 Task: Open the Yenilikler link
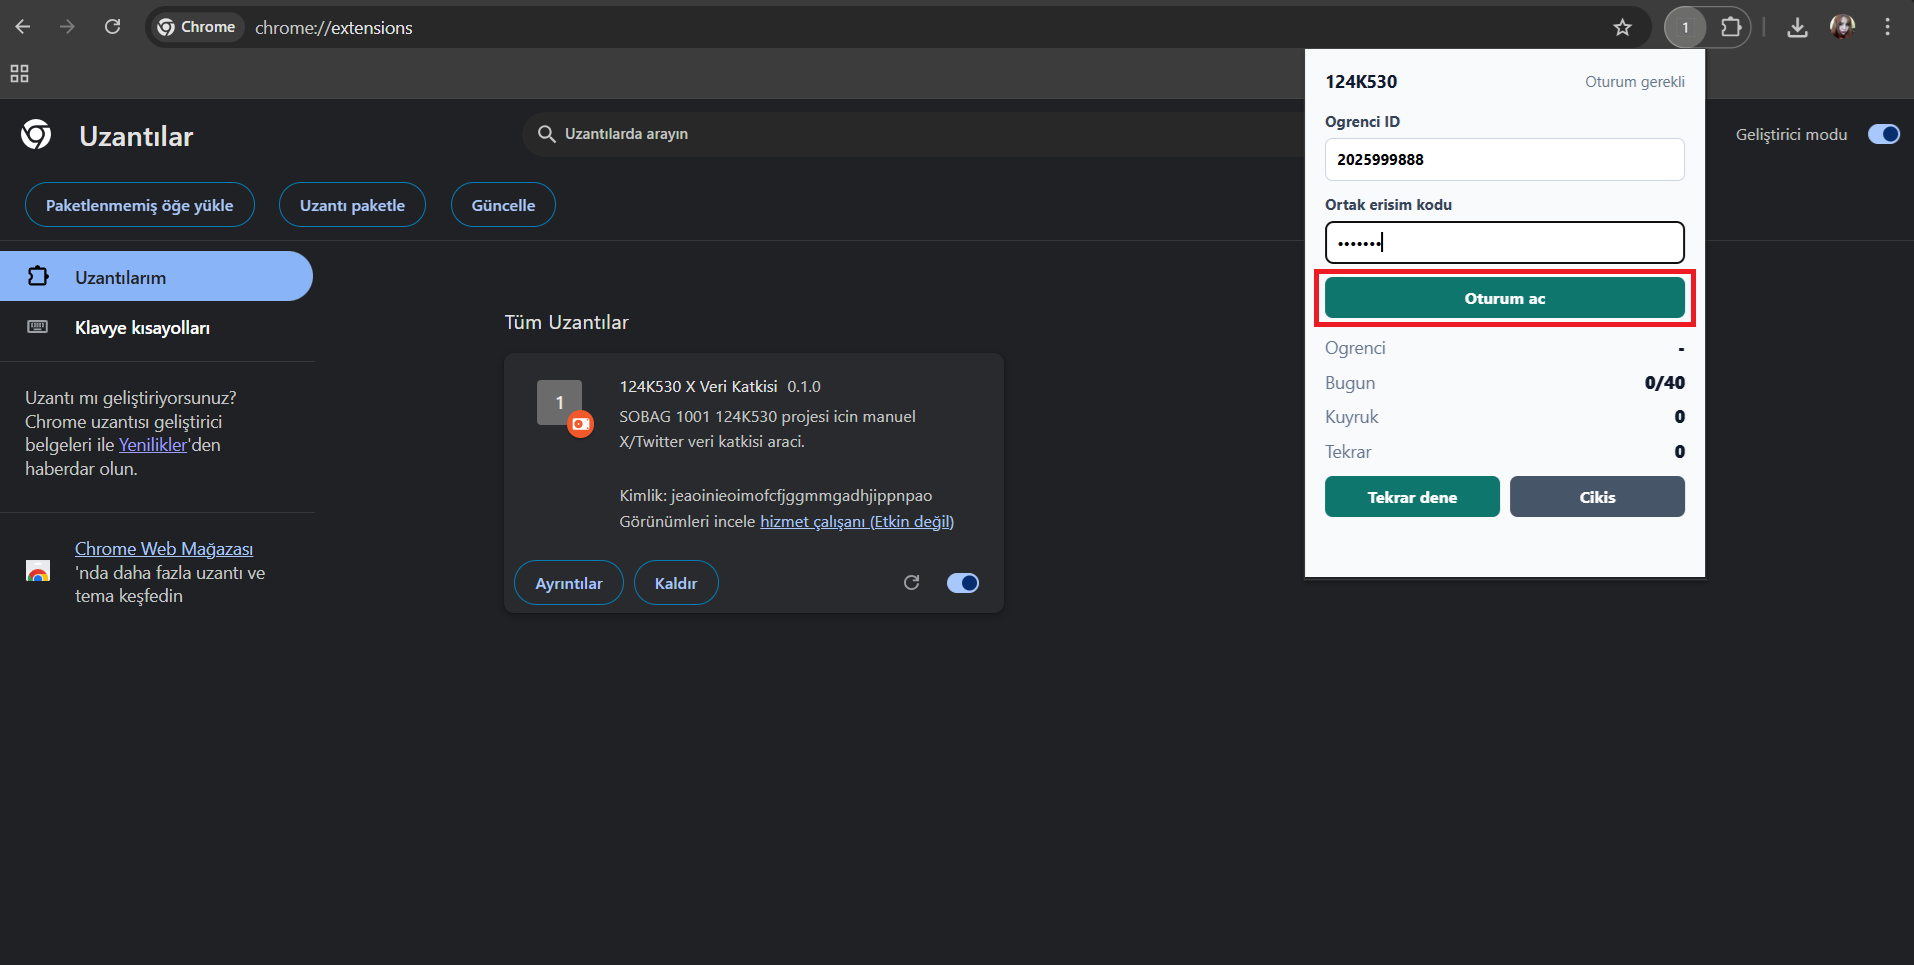tap(153, 445)
